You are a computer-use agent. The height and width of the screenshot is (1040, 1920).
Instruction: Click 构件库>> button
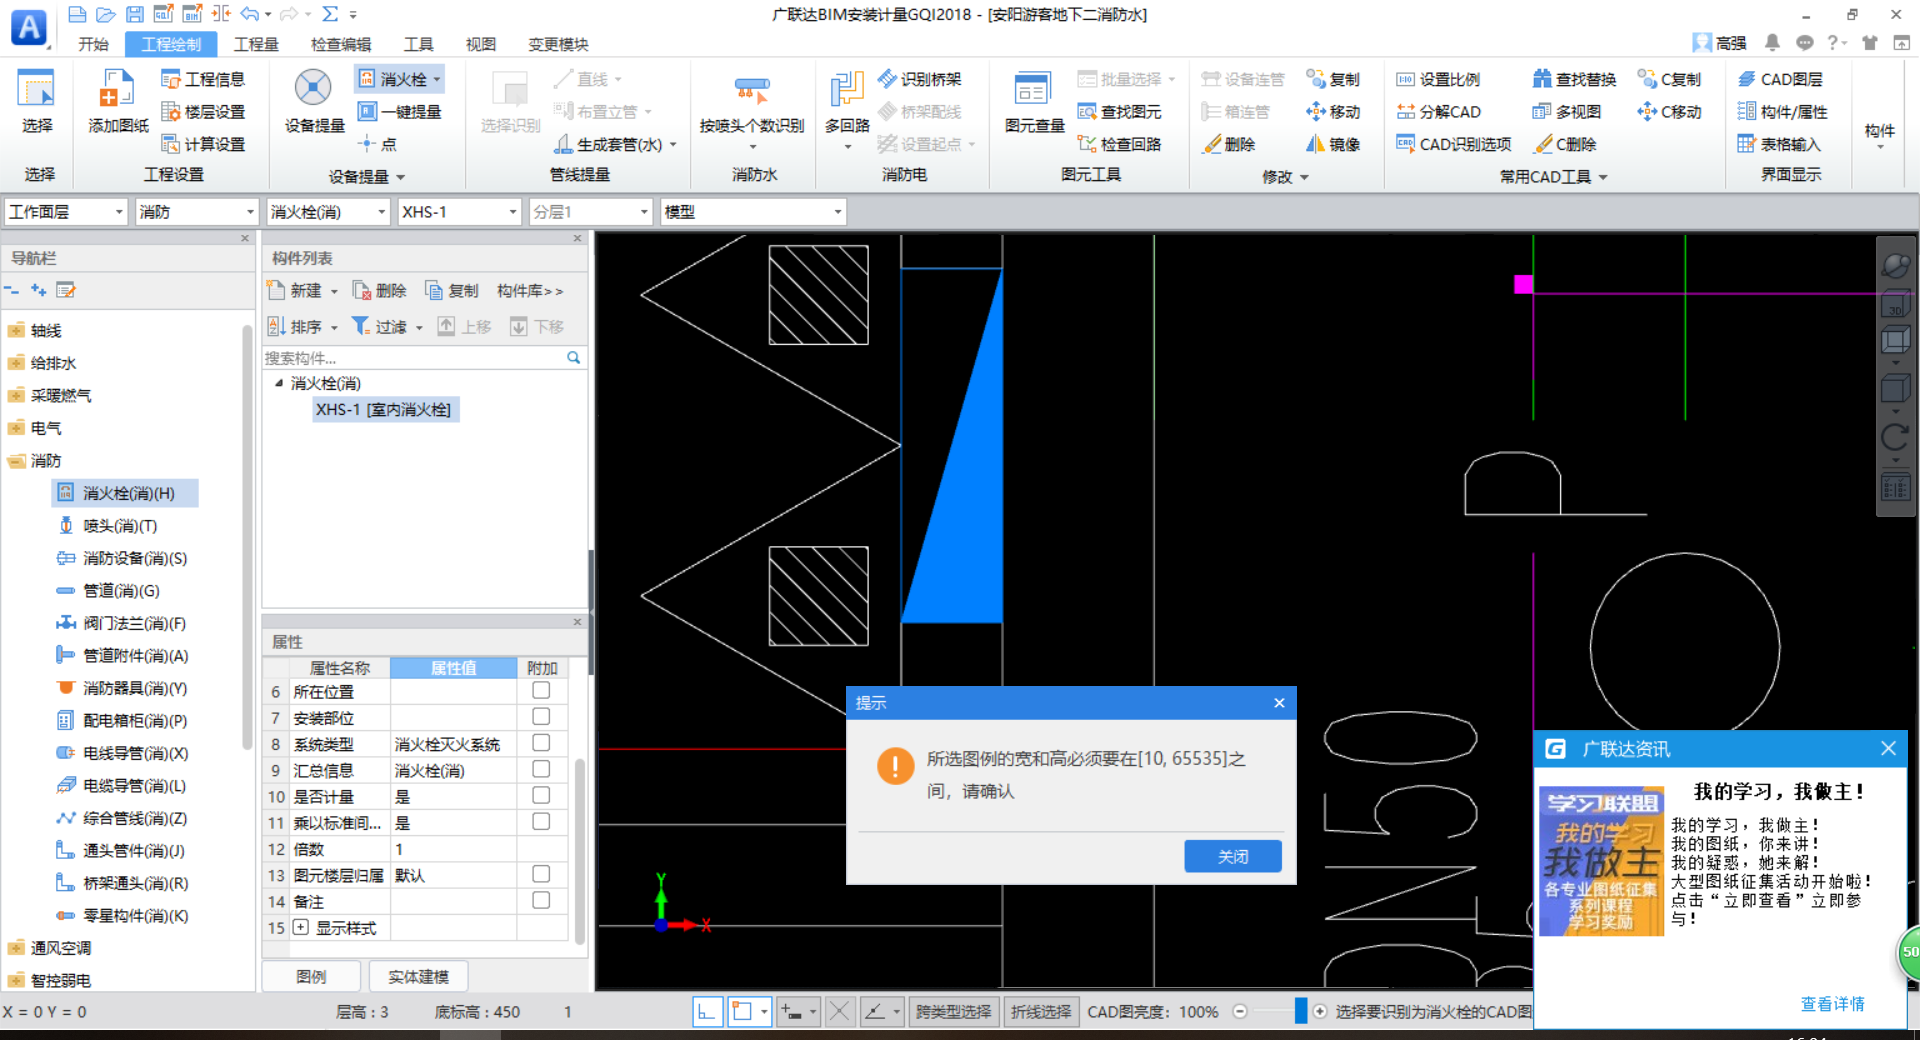point(530,290)
